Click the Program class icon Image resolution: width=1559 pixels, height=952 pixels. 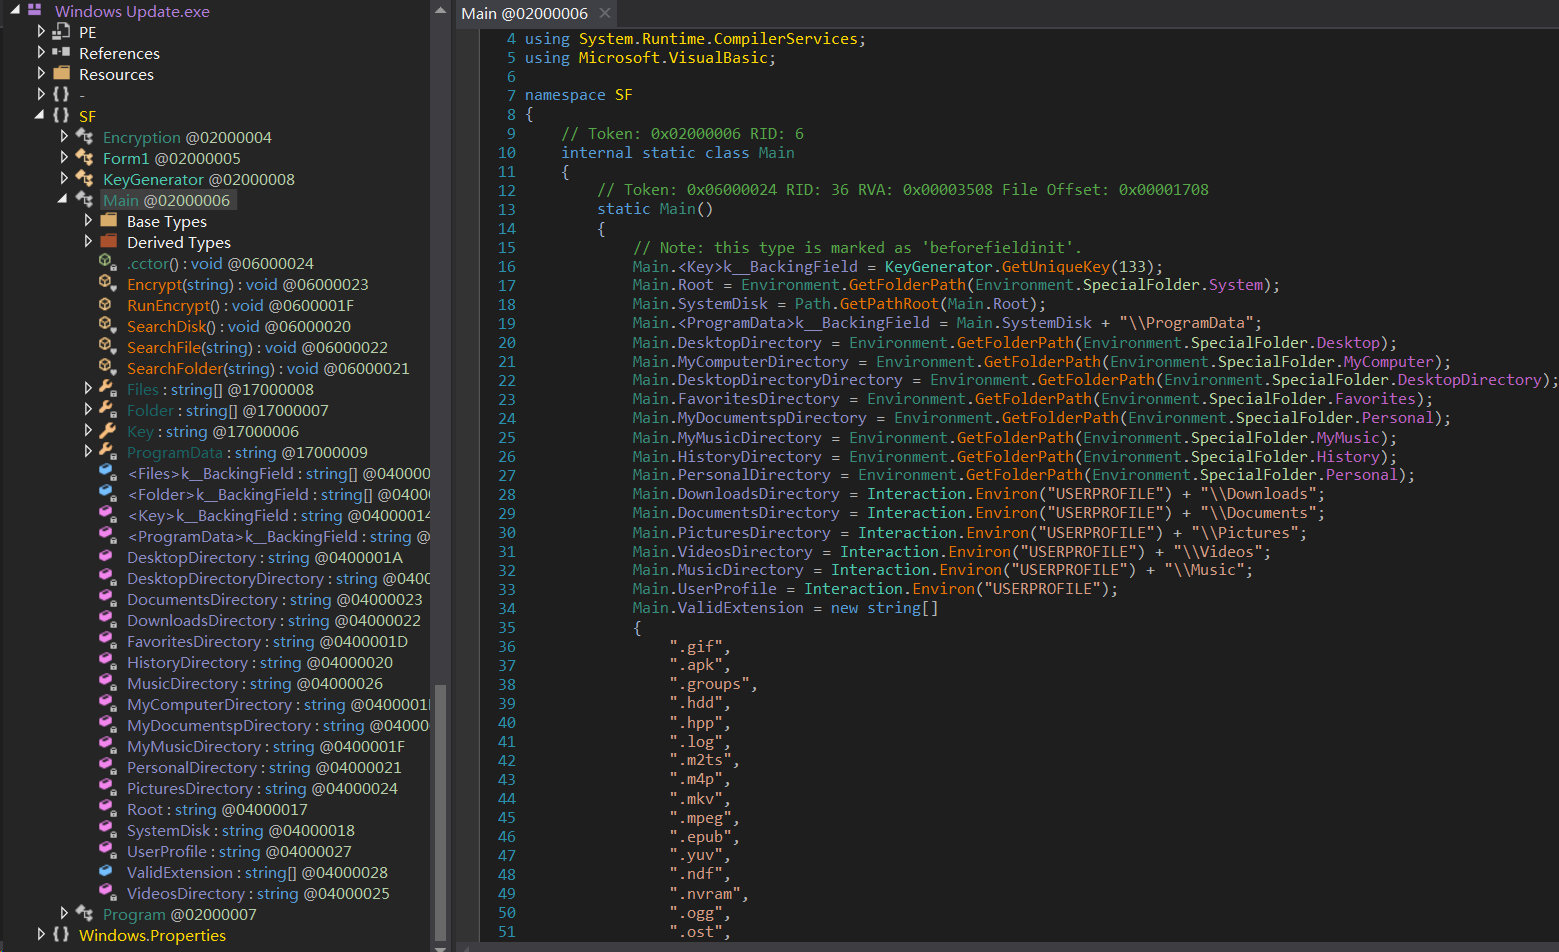point(85,913)
